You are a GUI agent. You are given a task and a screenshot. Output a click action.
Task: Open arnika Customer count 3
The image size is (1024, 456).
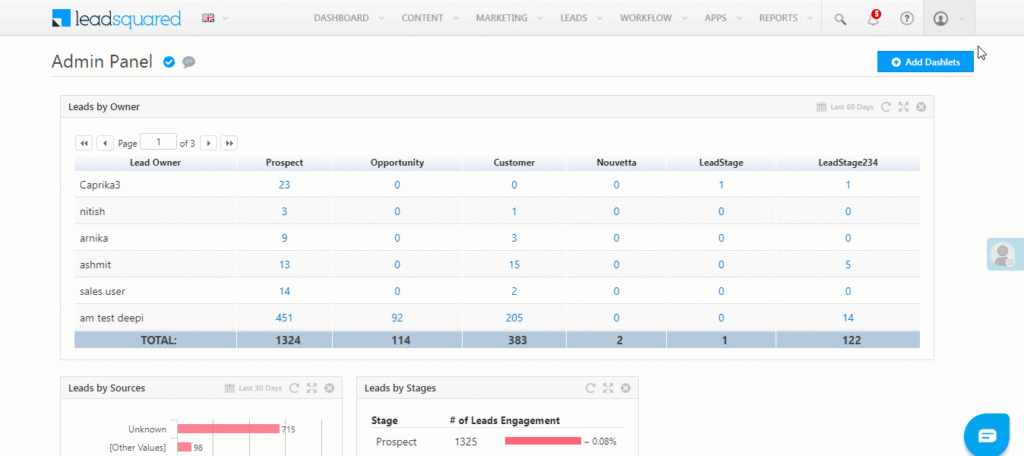514,238
